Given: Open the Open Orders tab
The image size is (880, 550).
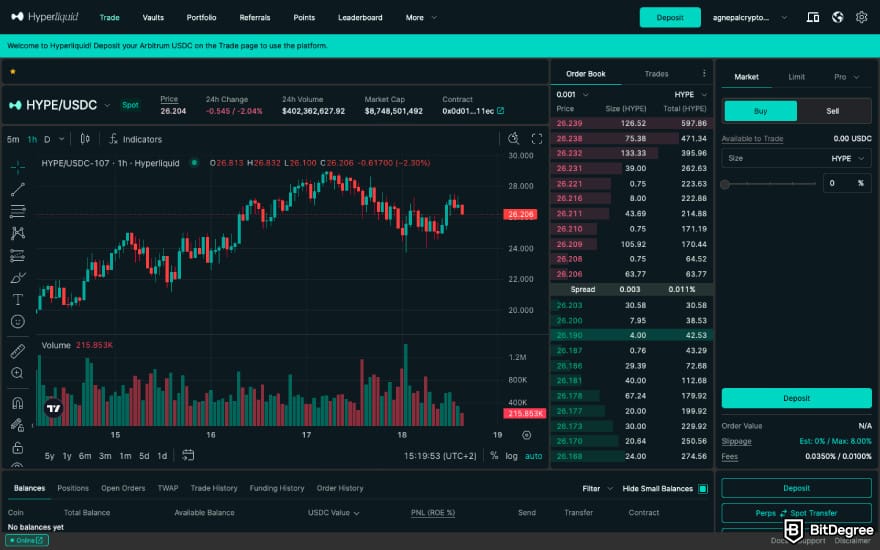Looking at the screenshot, I should [123, 488].
